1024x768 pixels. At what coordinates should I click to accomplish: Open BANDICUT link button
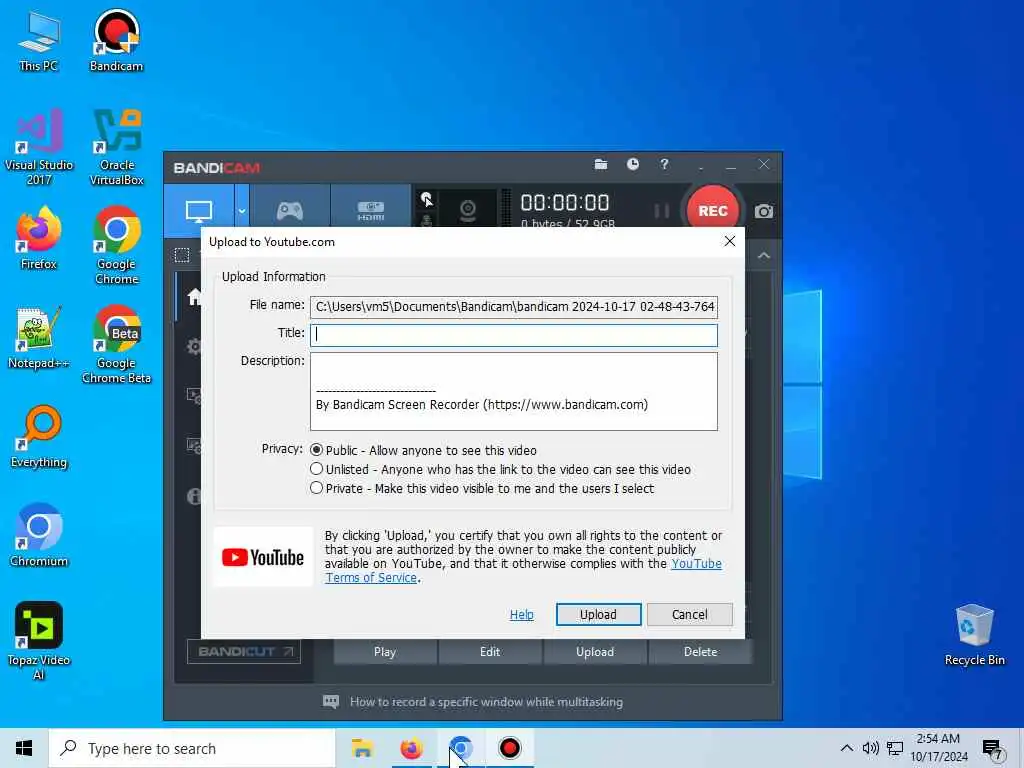tap(244, 651)
